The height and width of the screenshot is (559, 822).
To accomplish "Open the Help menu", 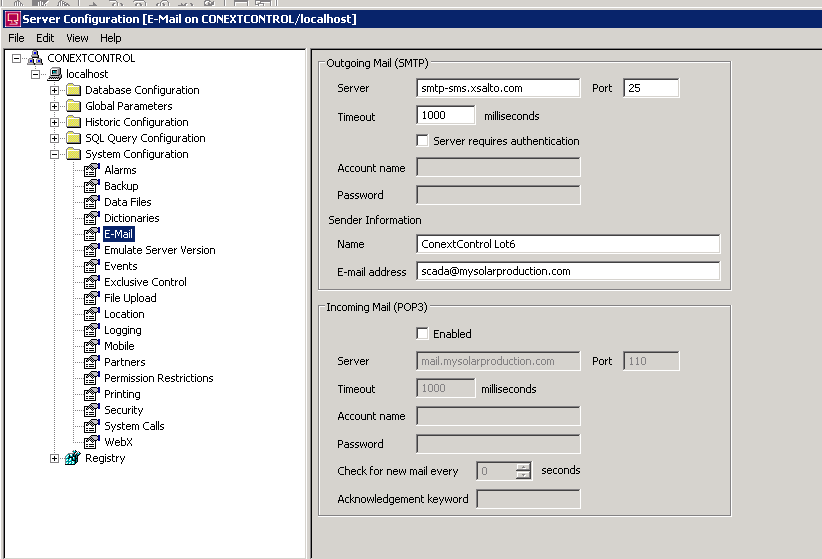I will click(x=110, y=38).
